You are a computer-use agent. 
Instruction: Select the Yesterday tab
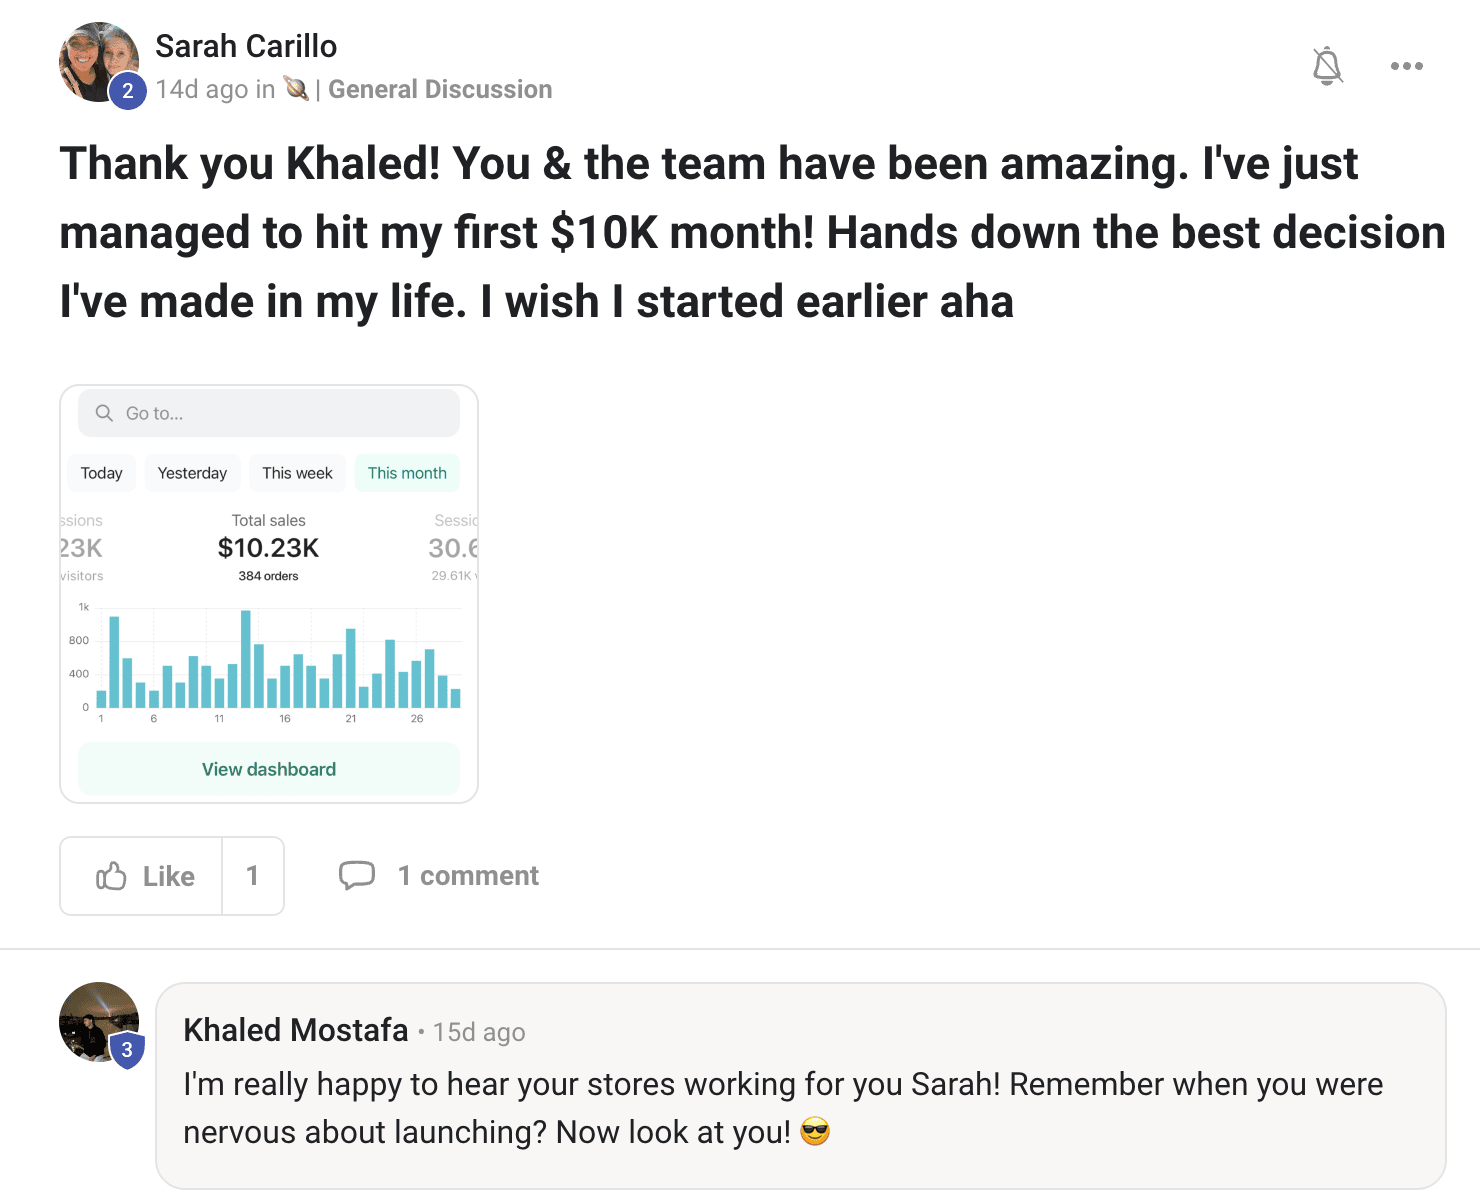(192, 473)
